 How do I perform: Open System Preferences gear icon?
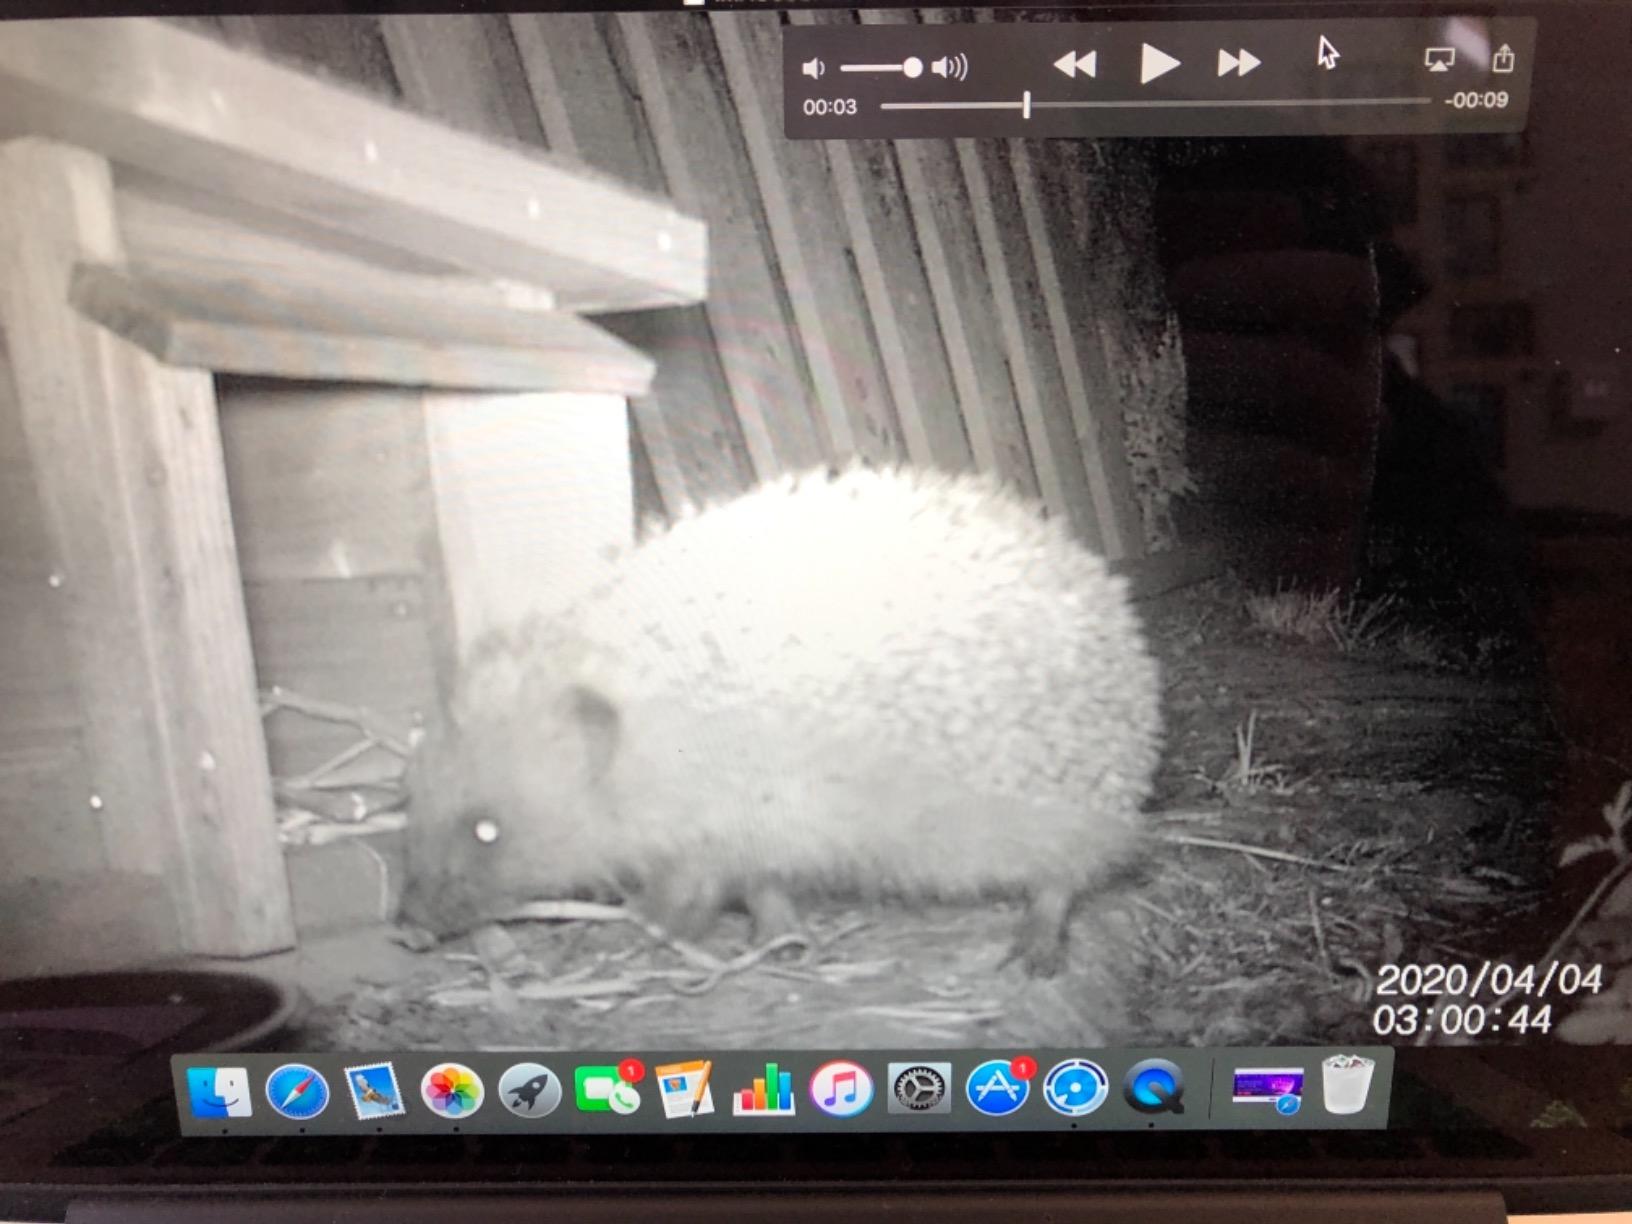[919, 1088]
